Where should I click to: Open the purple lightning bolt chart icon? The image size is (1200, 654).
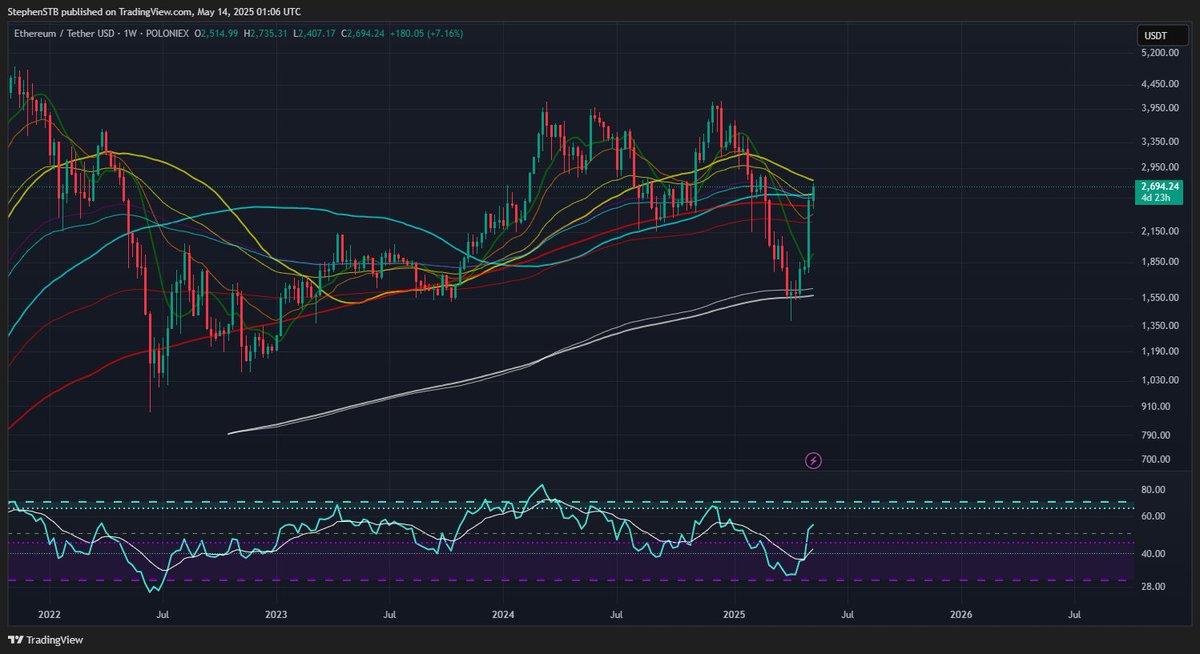(x=813, y=459)
